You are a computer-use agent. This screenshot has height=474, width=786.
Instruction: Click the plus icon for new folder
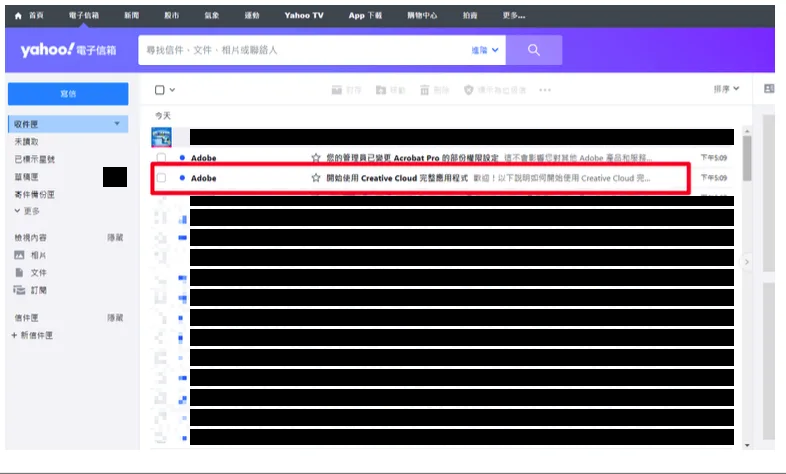tap(14, 335)
